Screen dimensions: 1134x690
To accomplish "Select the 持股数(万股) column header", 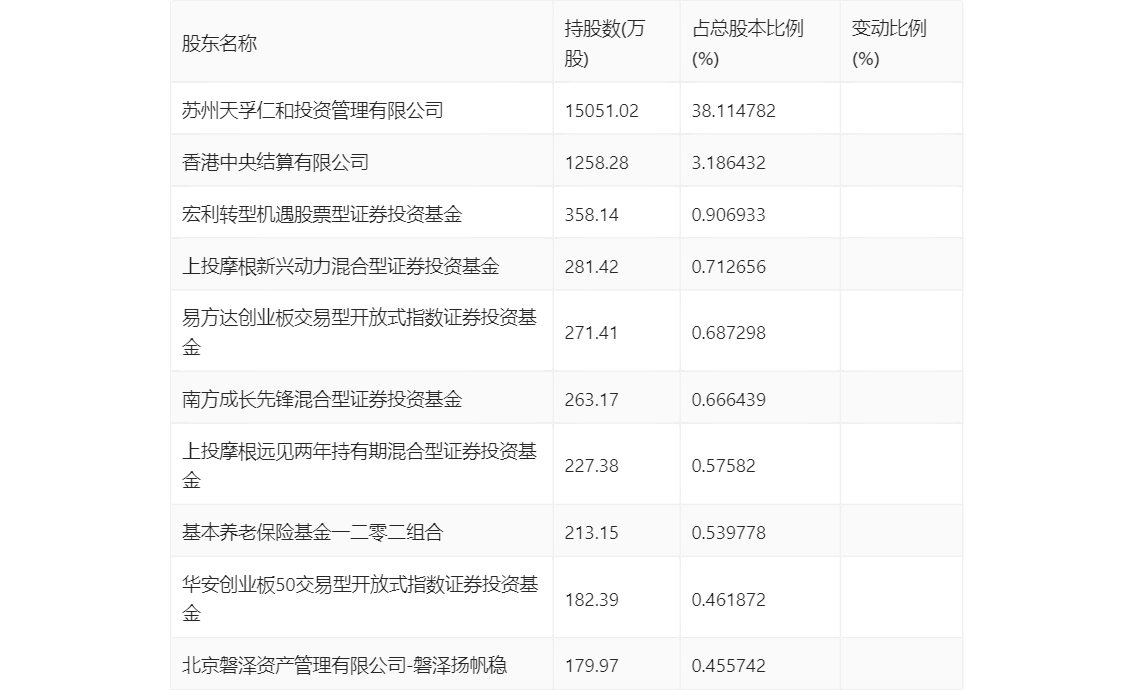I will click(x=605, y=43).
